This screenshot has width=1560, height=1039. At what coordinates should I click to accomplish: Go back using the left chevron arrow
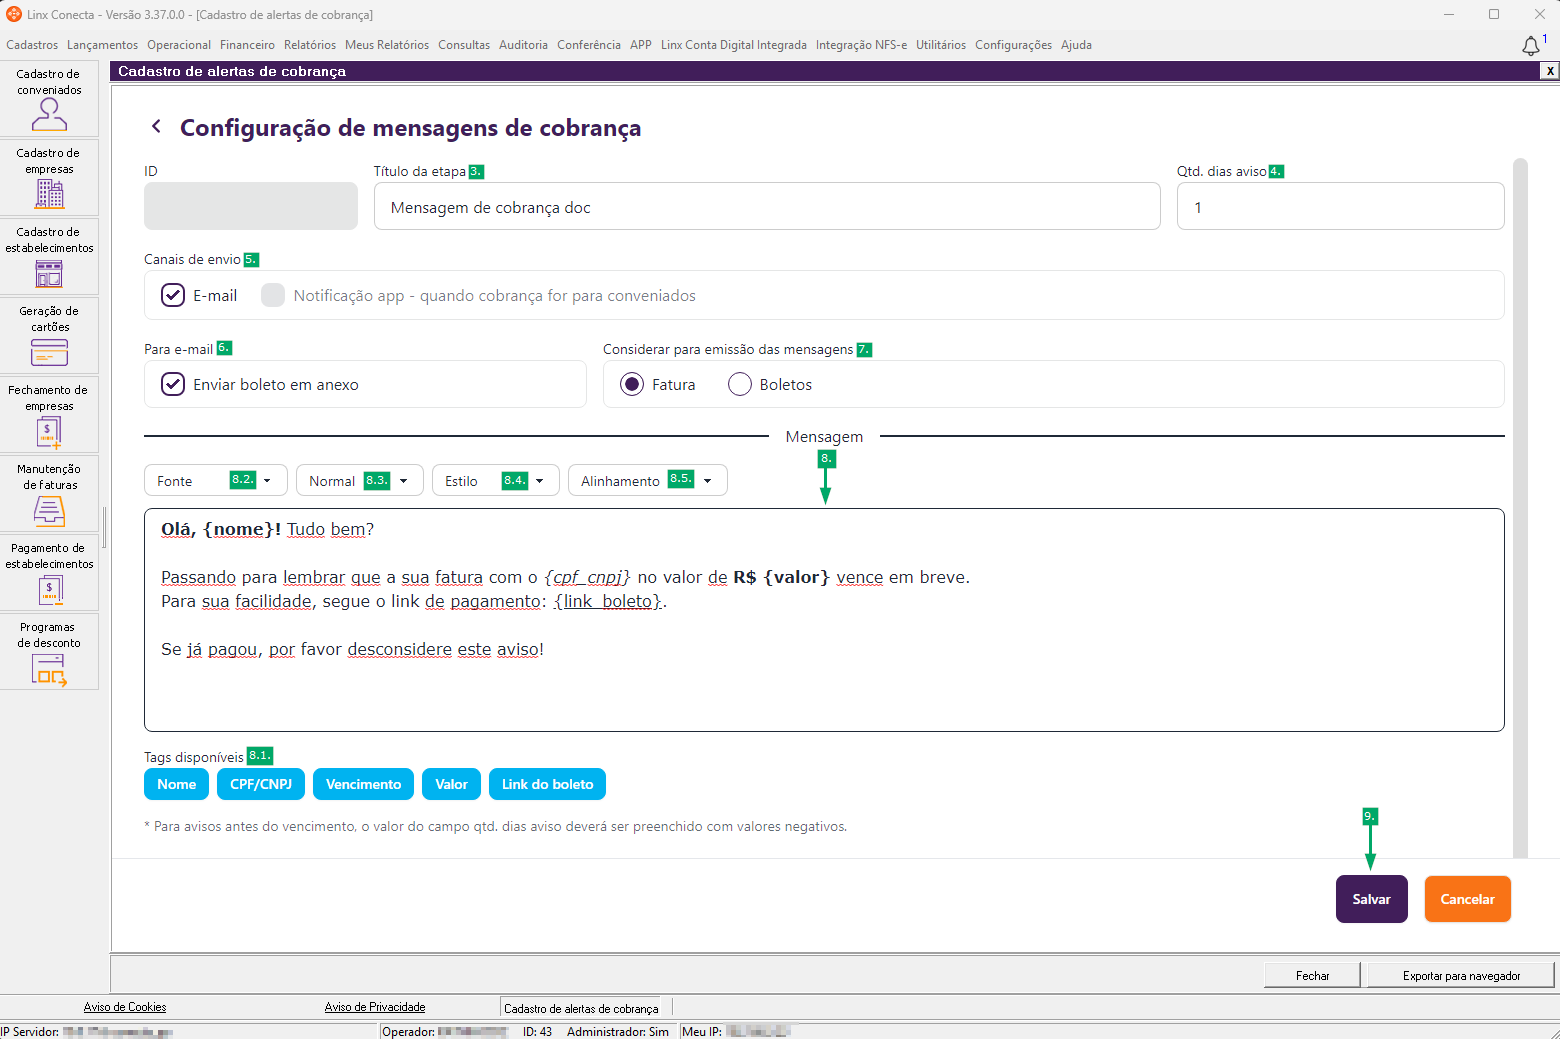click(156, 126)
